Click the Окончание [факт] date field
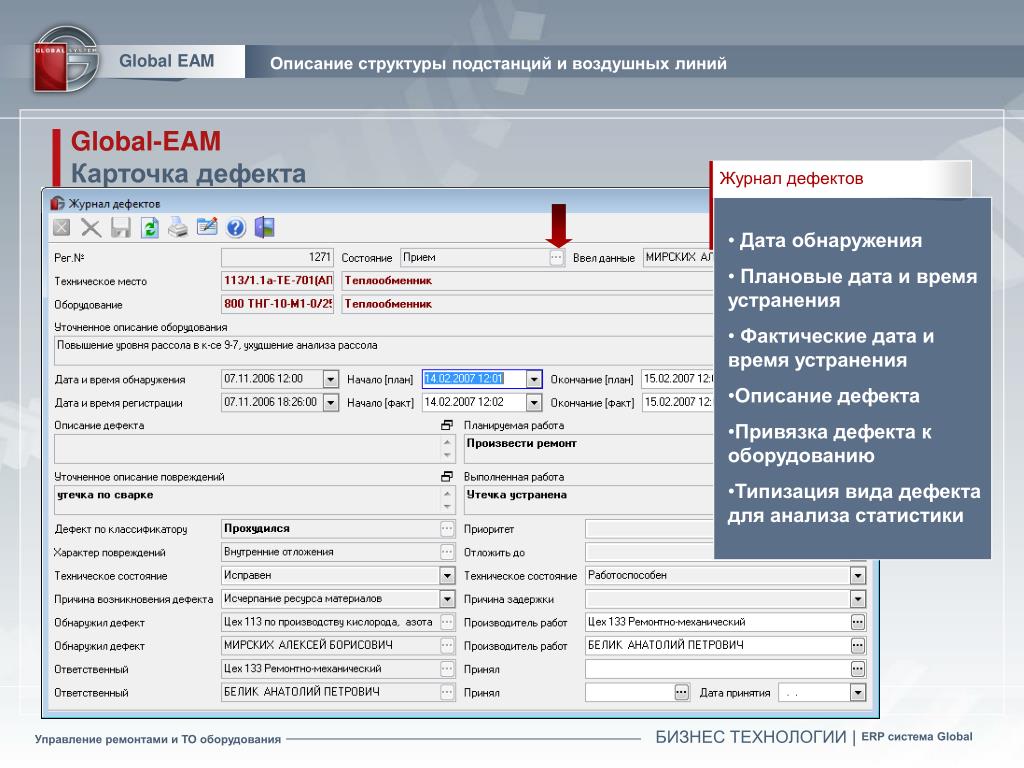 pos(677,402)
